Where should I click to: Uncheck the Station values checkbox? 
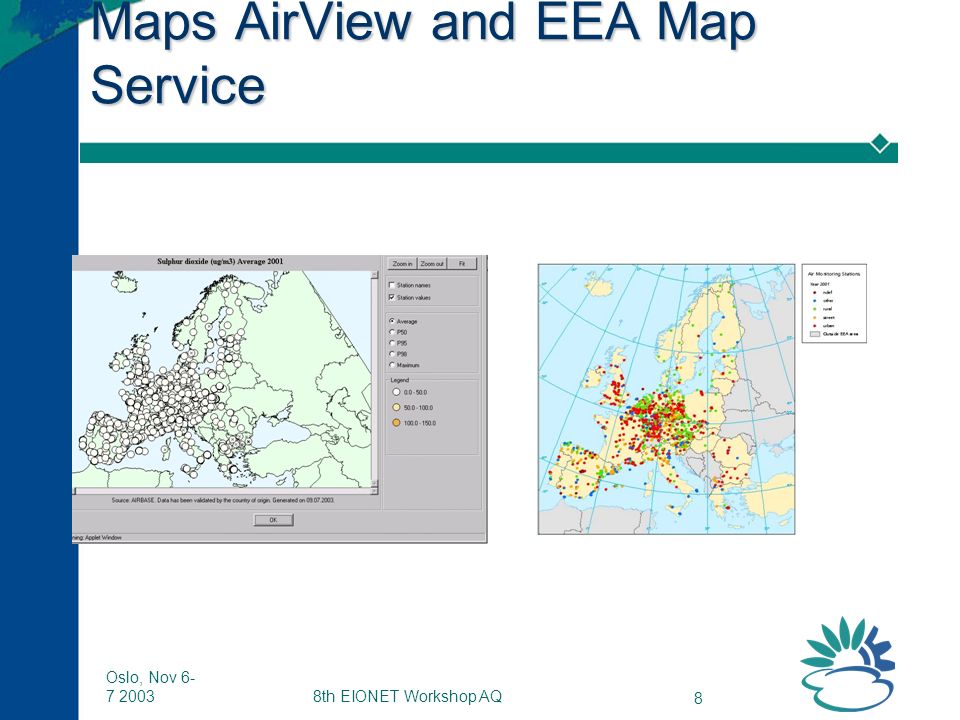(x=392, y=298)
